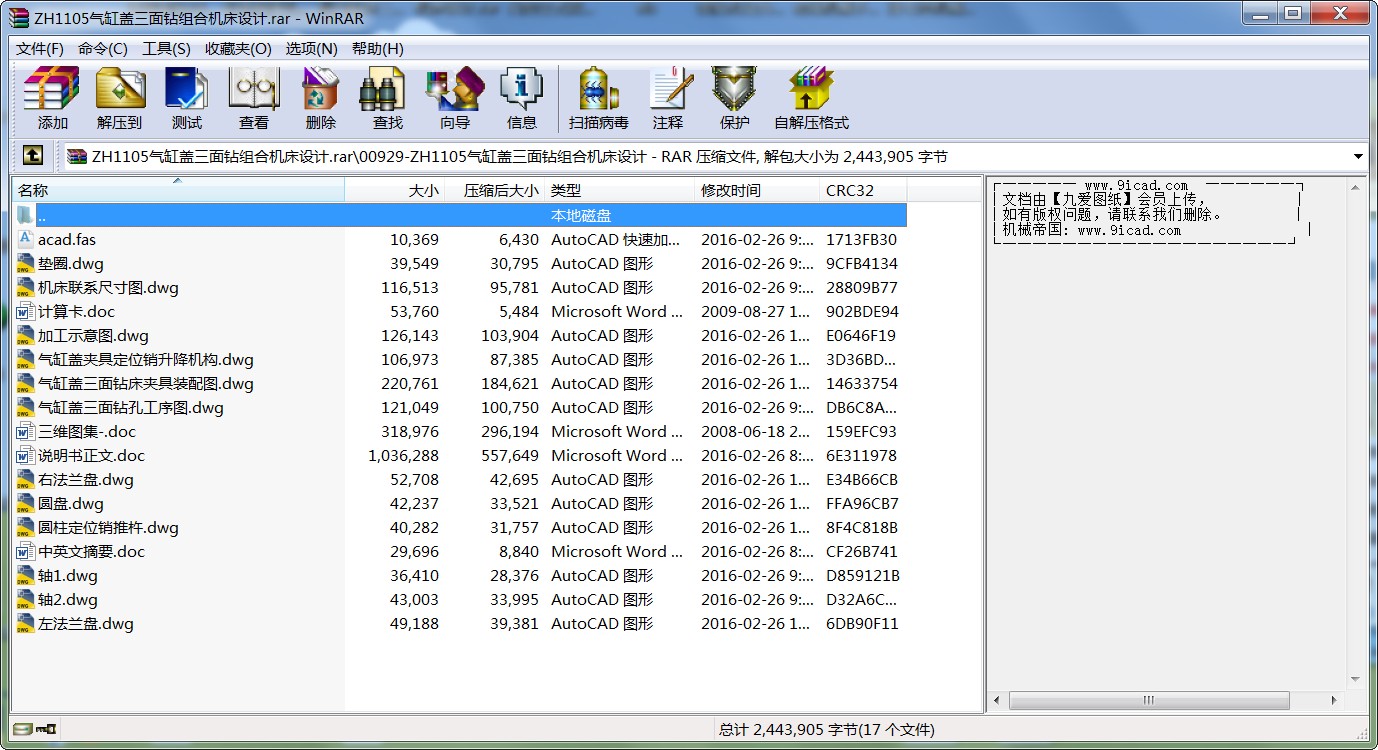Sort by 大小 column header
1378x750 pixels.
tap(395, 190)
